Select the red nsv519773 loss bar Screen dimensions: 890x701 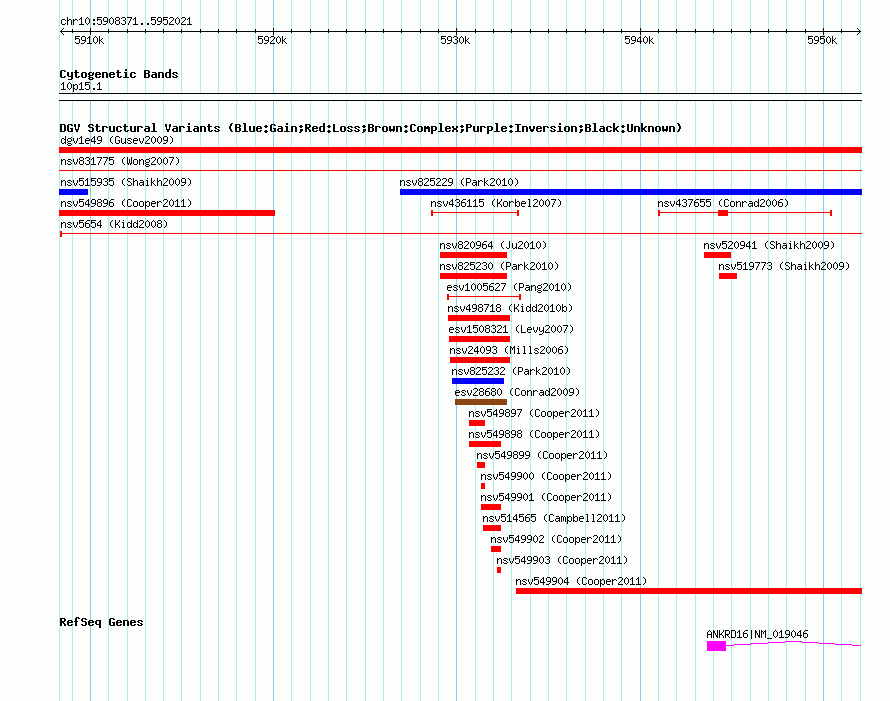tap(728, 276)
